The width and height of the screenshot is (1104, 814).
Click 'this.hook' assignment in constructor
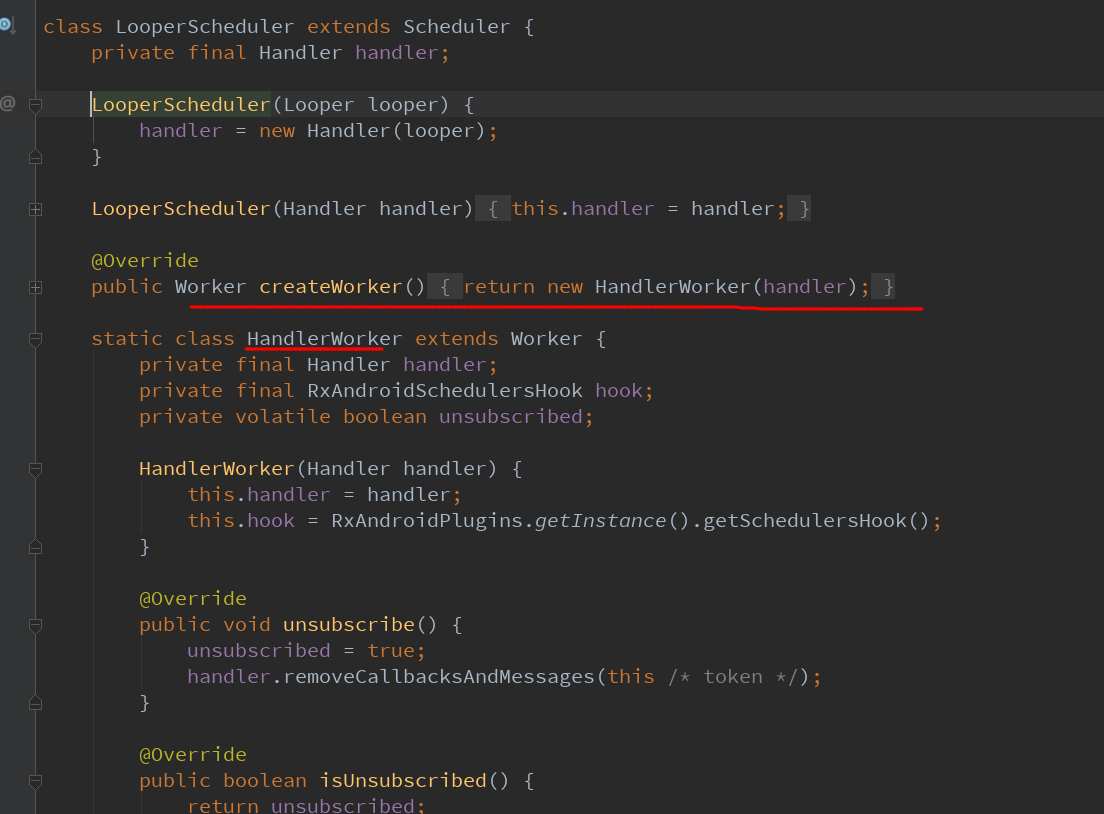point(241,521)
